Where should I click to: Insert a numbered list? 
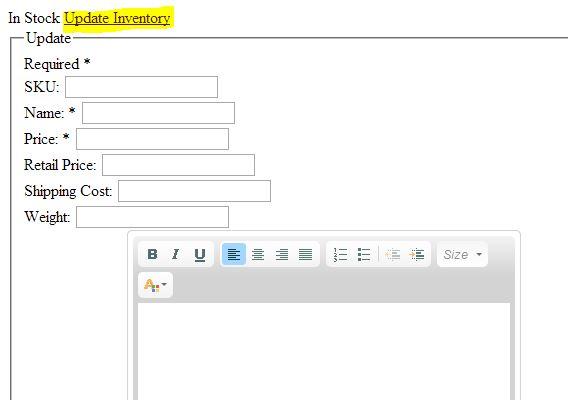click(x=340, y=254)
